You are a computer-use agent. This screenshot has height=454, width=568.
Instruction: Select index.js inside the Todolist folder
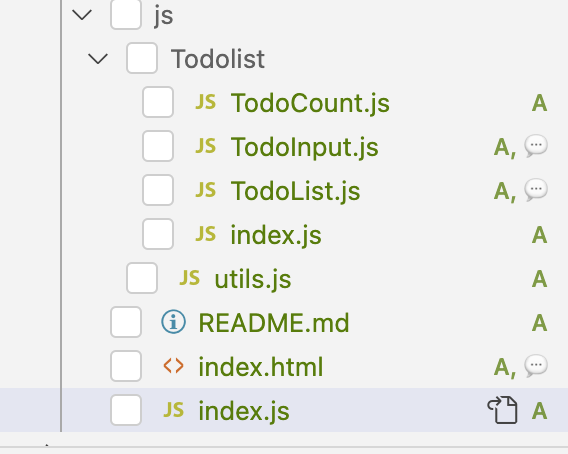[276, 235]
